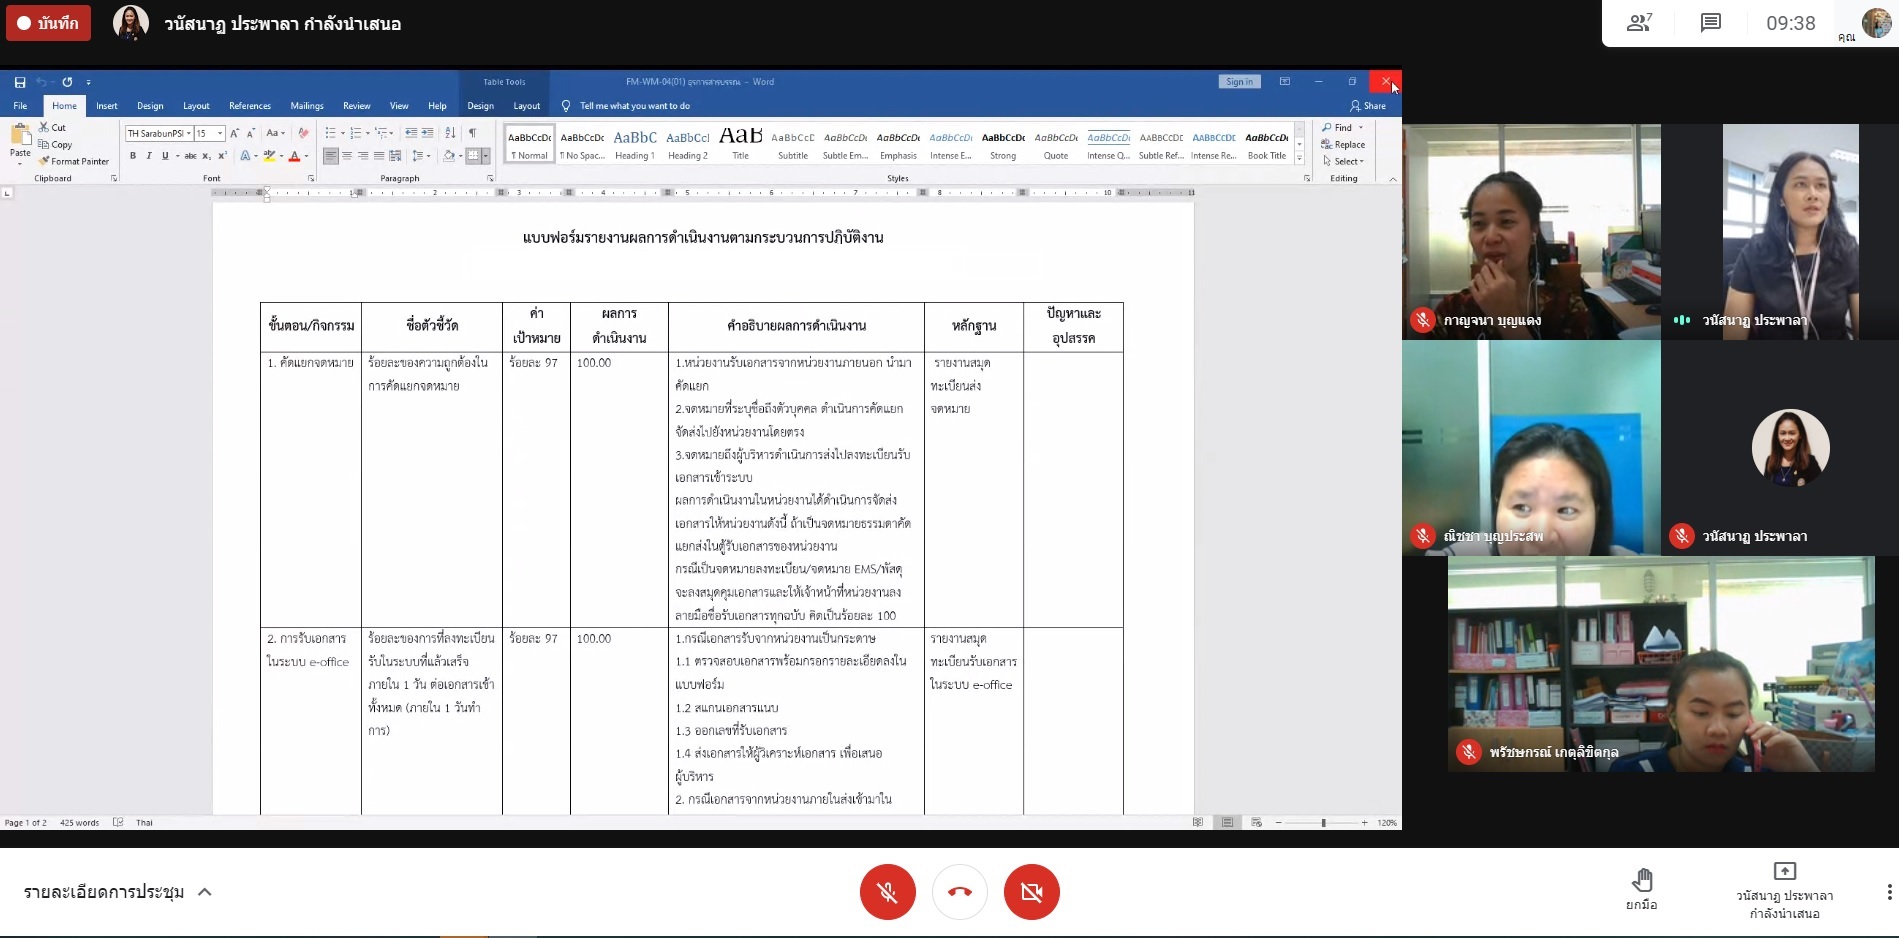Switch to the References ribbon tab
The width and height of the screenshot is (1899, 938).
pyautogui.click(x=249, y=106)
